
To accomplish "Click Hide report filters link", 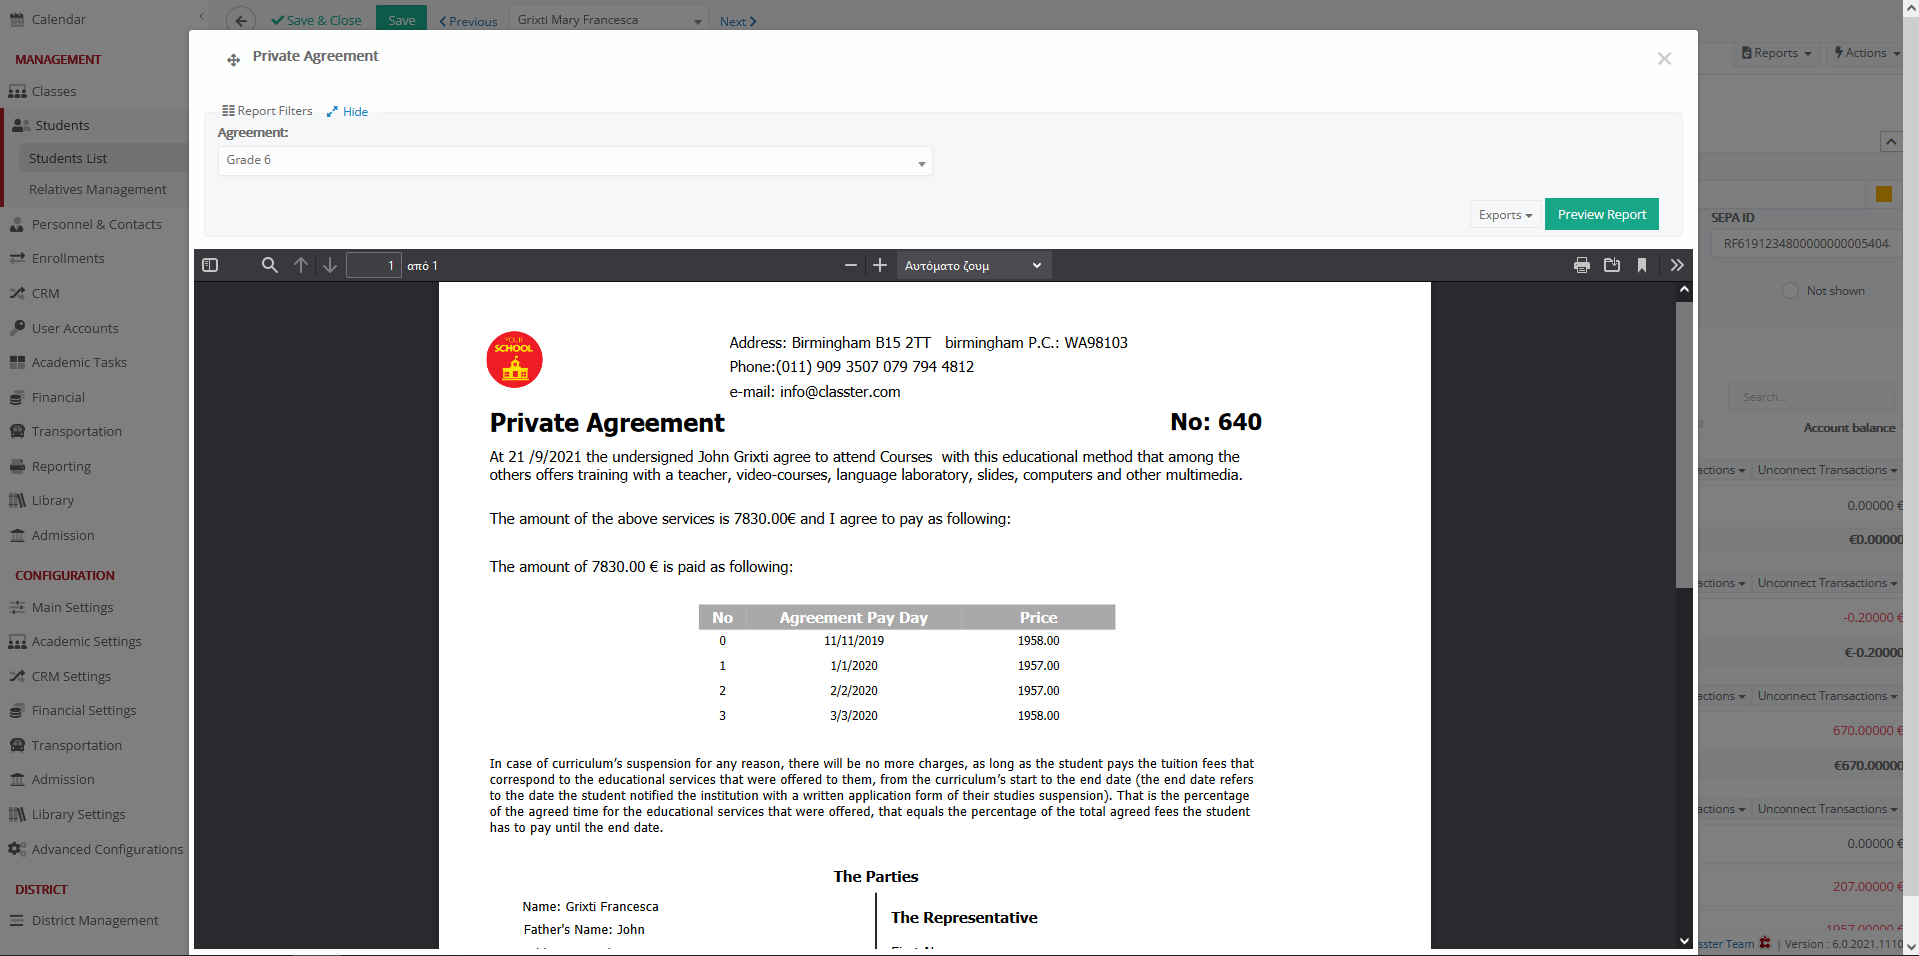I will click(347, 111).
